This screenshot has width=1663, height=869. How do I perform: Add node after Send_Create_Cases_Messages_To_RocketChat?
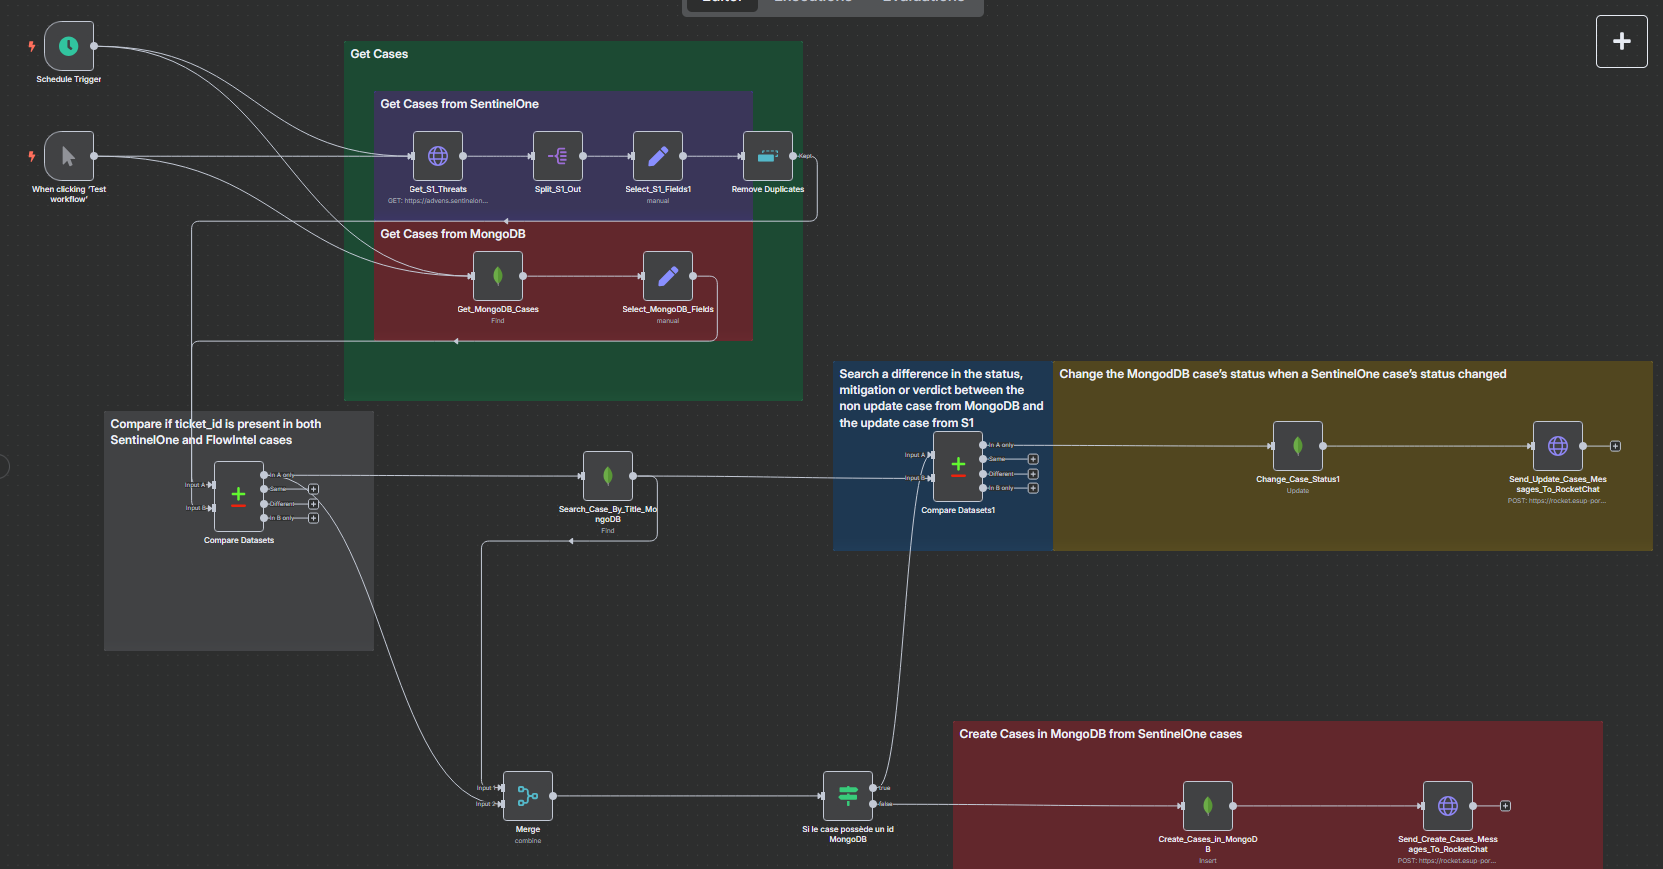coord(1505,806)
